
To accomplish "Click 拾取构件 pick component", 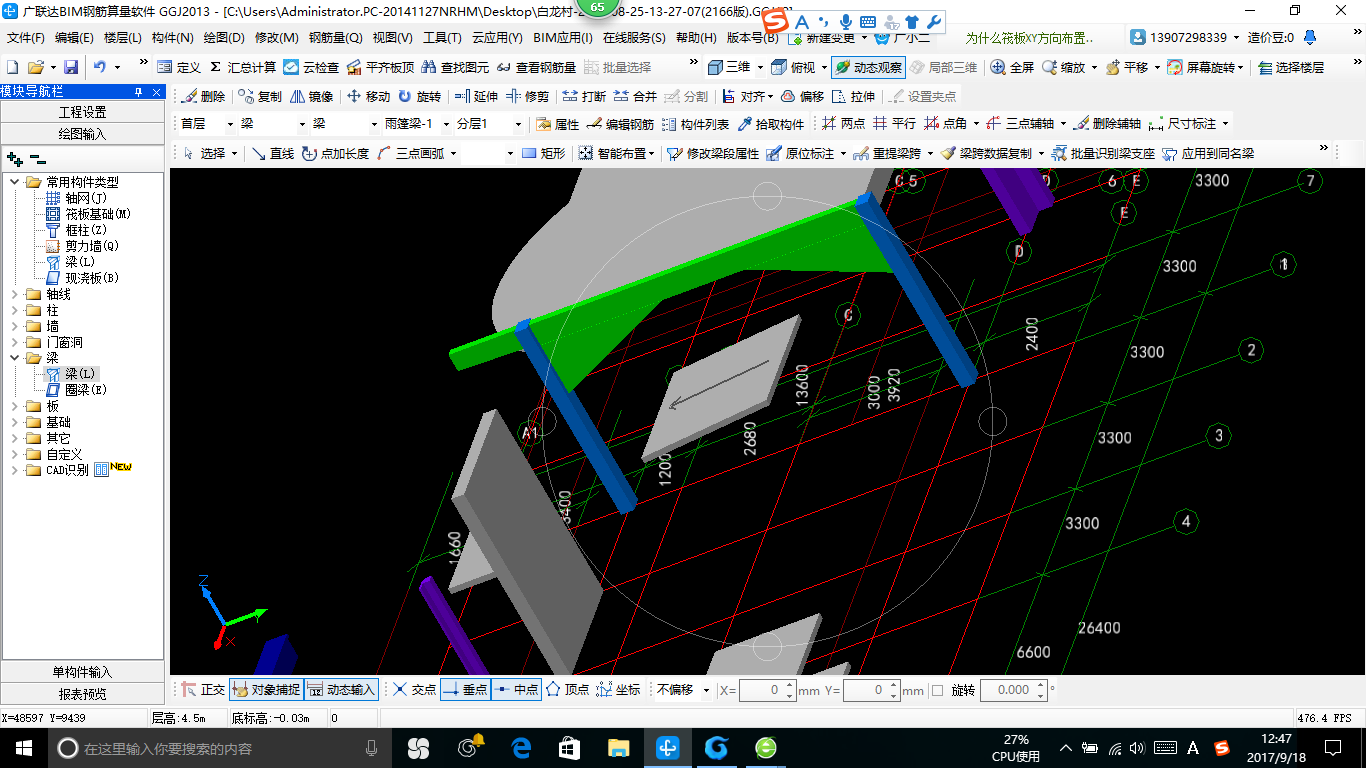I will point(770,124).
